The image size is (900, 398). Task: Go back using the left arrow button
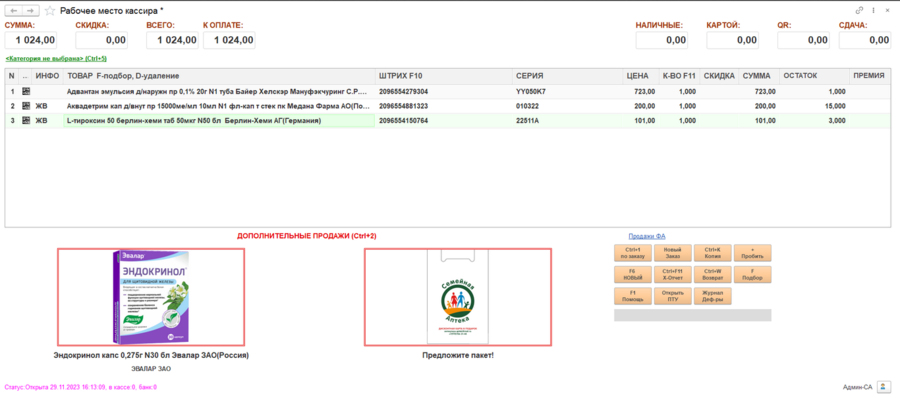click(x=14, y=10)
